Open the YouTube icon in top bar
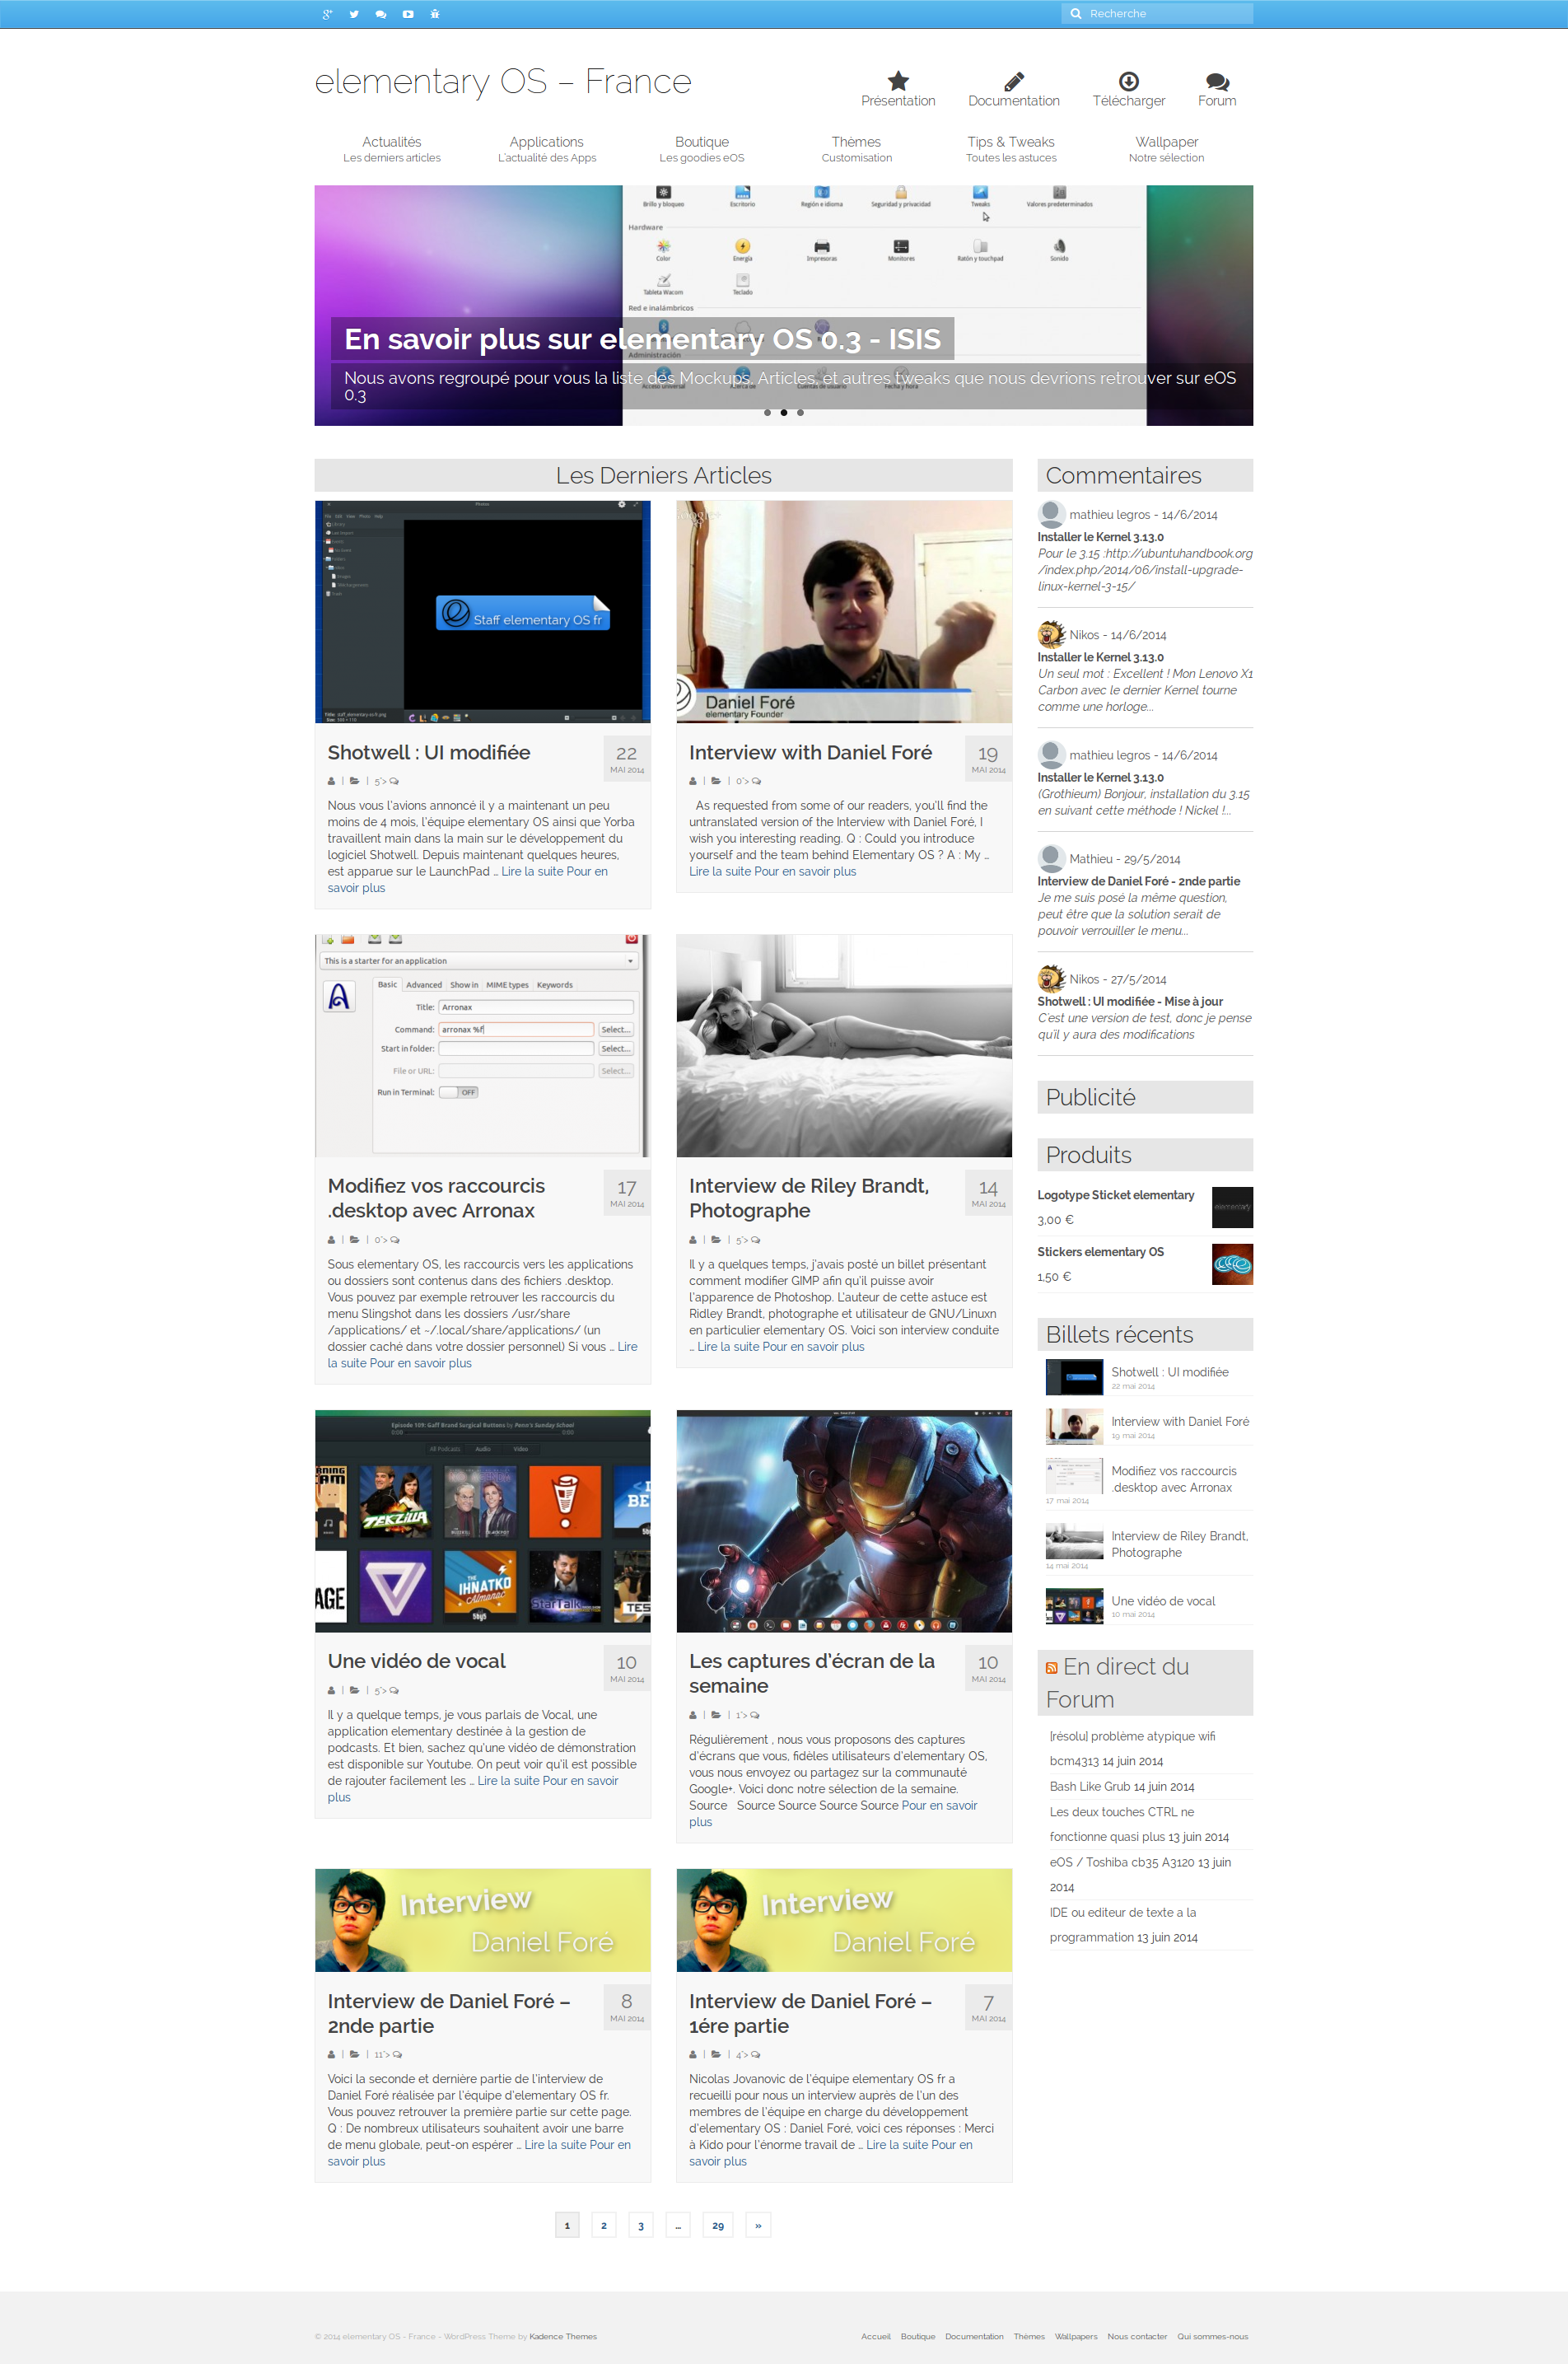The width and height of the screenshot is (1568, 2364). [408, 14]
